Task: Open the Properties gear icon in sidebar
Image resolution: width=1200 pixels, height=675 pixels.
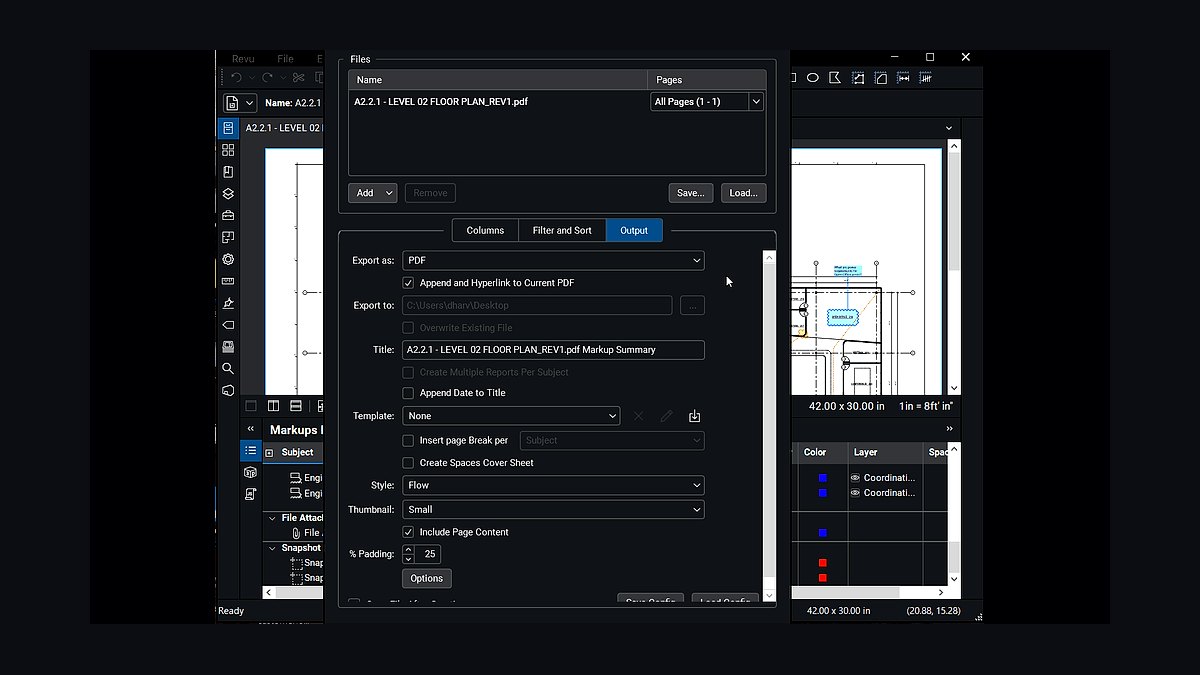Action: (228, 259)
